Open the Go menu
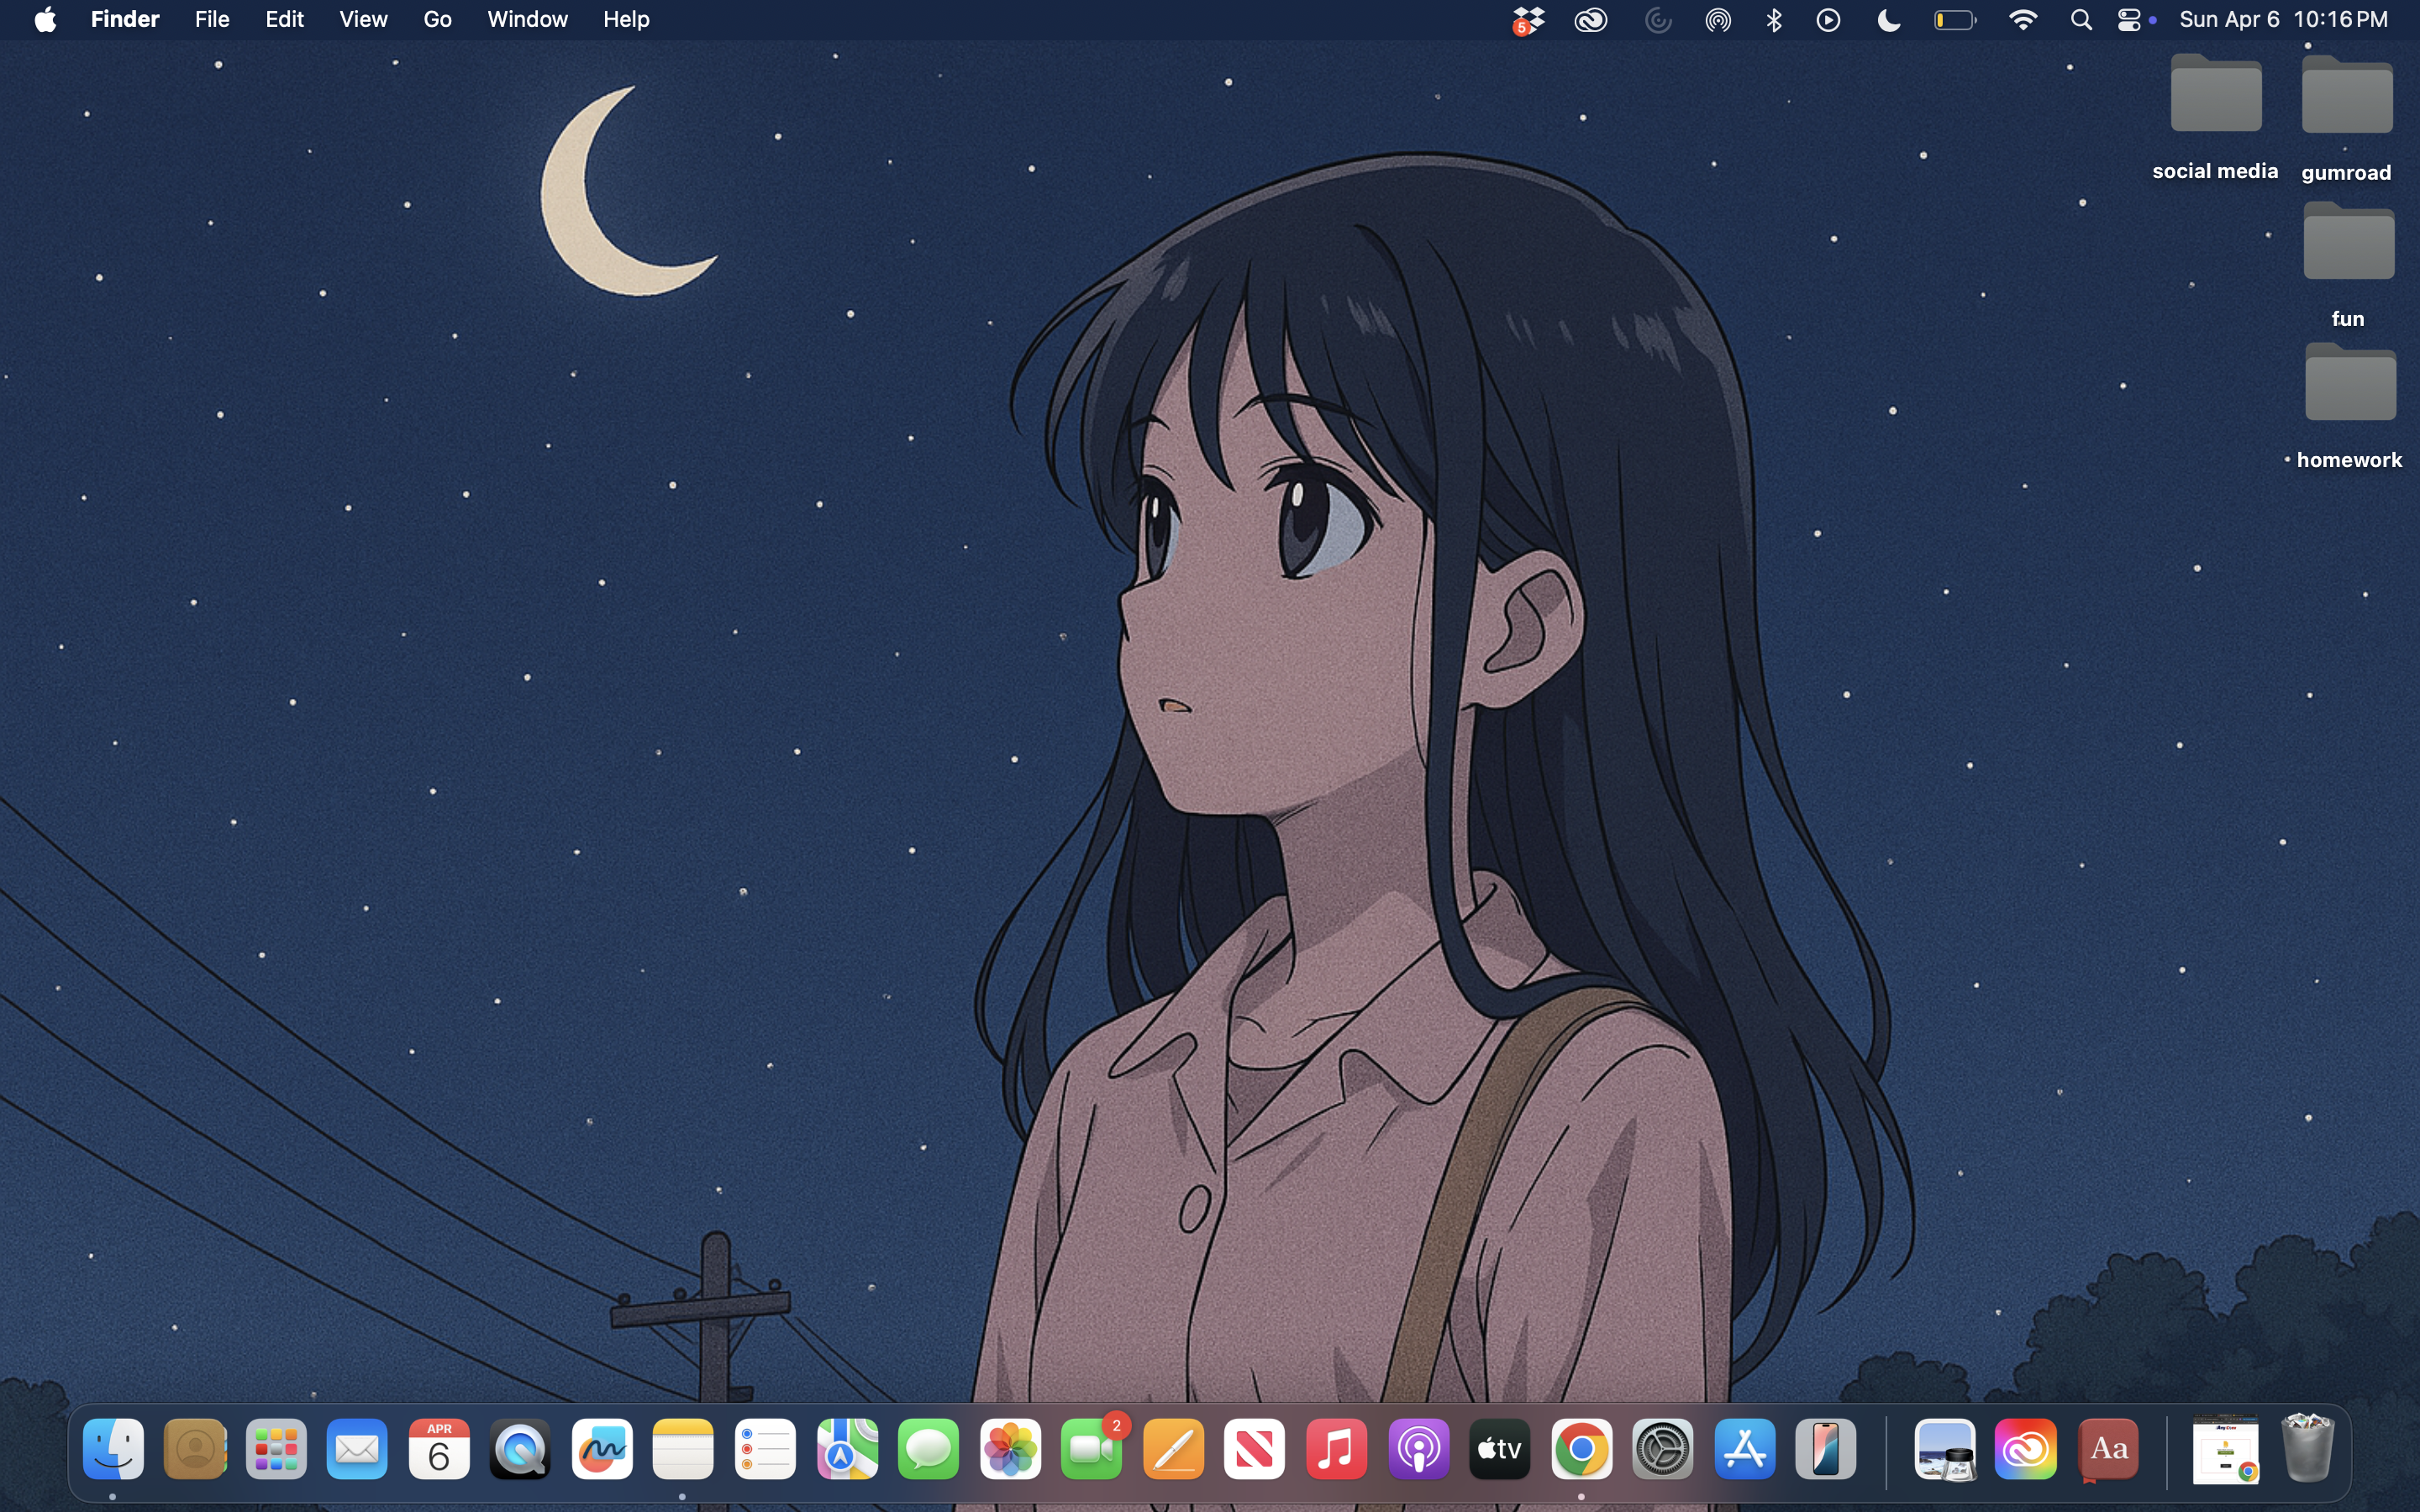The width and height of the screenshot is (2420, 1512). (437, 19)
